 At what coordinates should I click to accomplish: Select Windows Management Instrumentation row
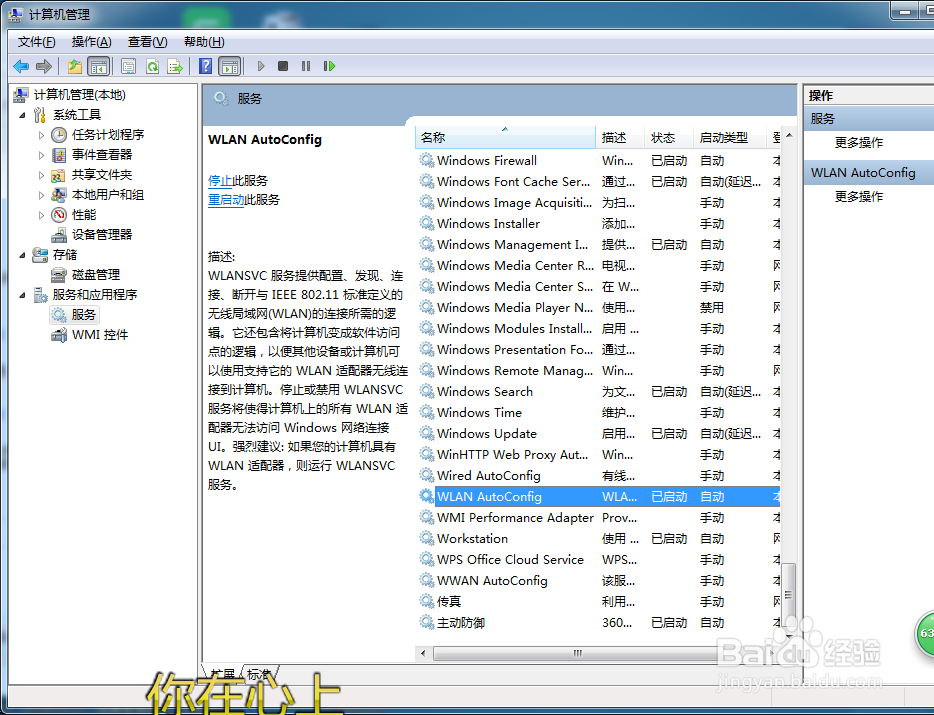point(599,245)
